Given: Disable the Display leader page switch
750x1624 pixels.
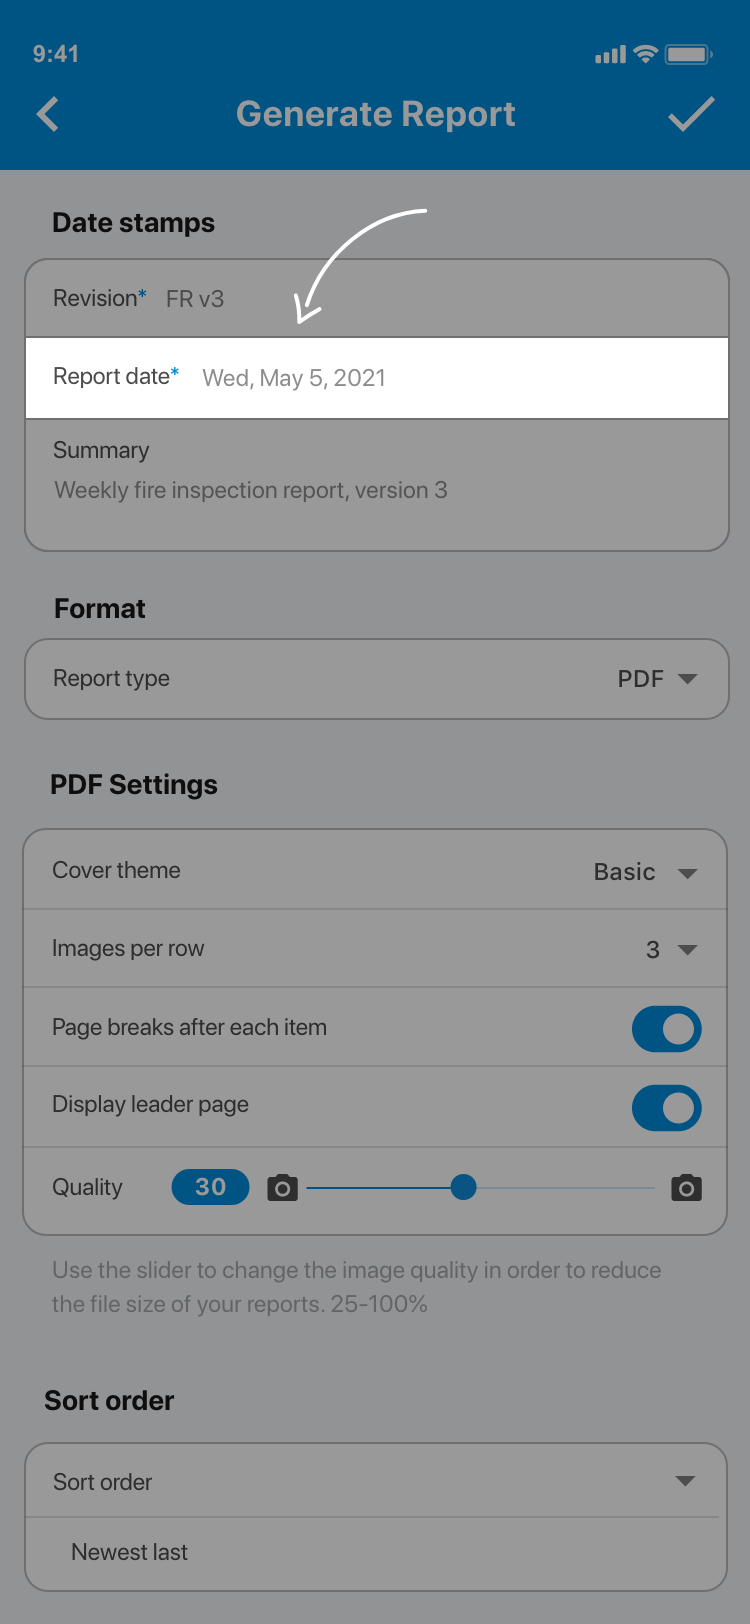Looking at the screenshot, I should pos(666,1108).
